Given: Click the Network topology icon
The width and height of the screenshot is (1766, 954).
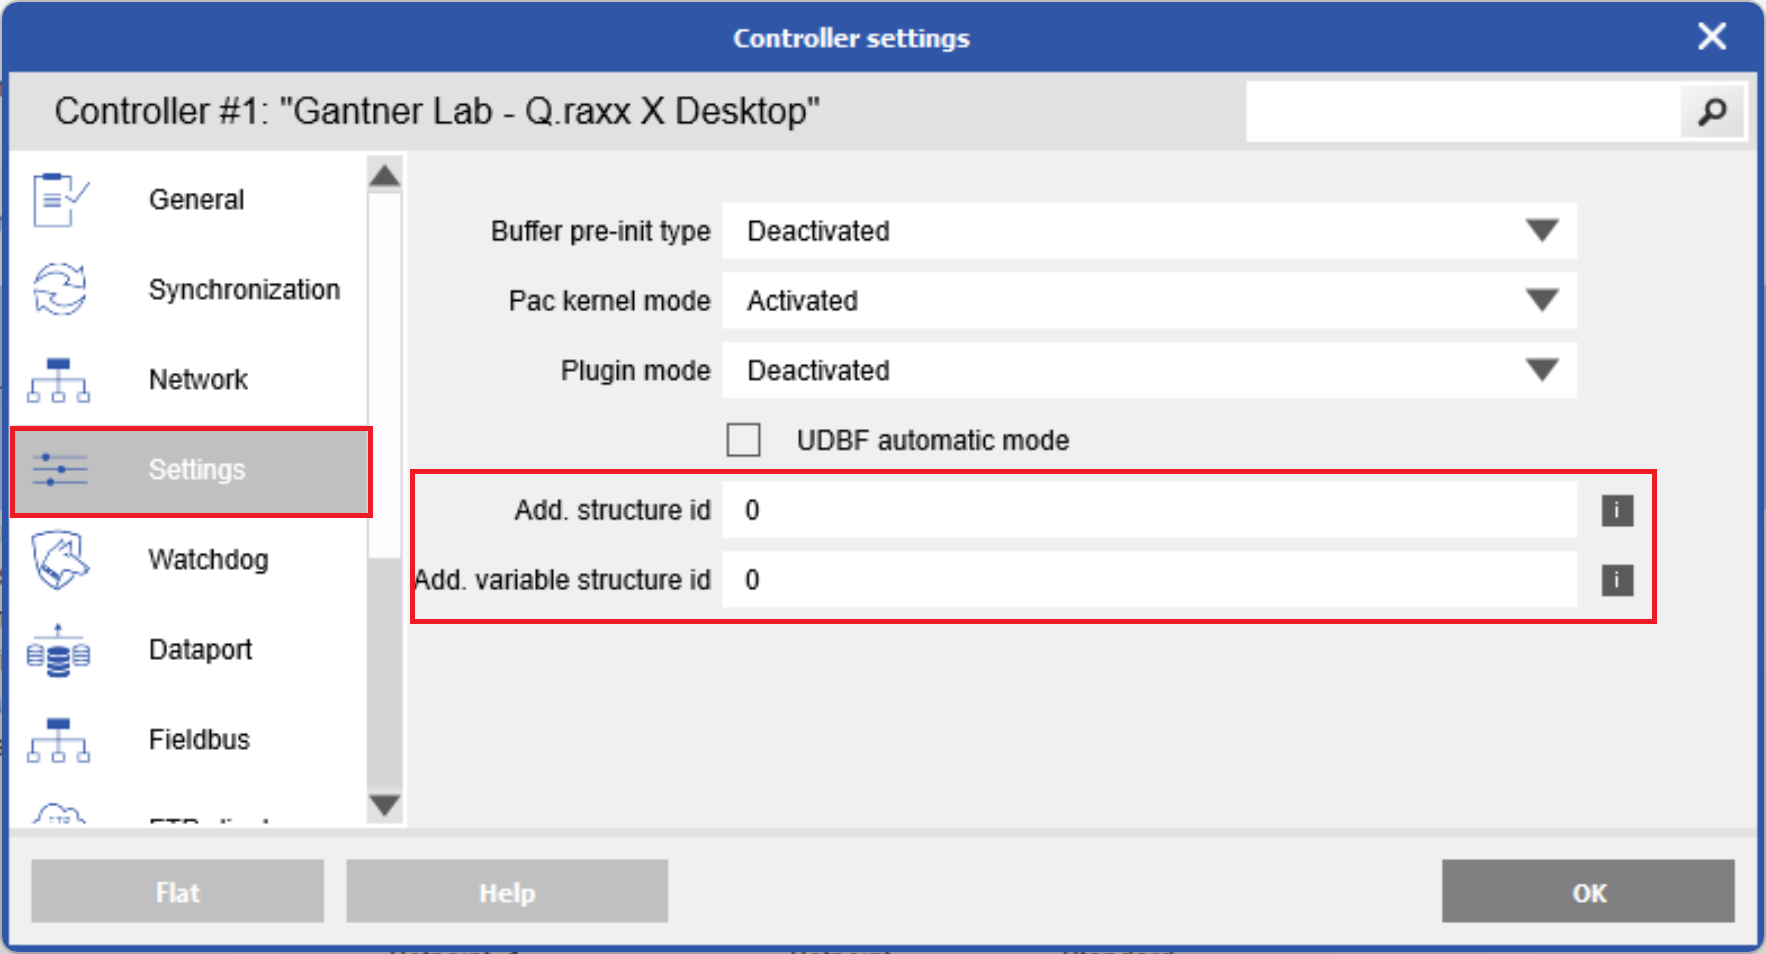Looking at the screenshot, I should [x=59, y=380].
